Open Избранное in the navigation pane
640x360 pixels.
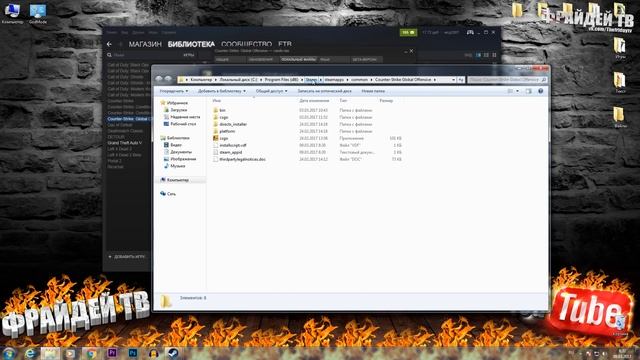(177, 103)
